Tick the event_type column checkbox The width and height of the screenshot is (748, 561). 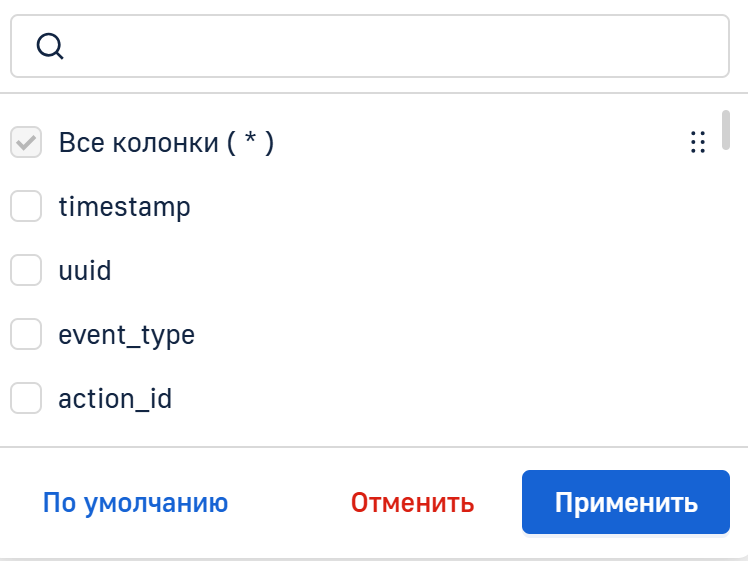point(26,335)
